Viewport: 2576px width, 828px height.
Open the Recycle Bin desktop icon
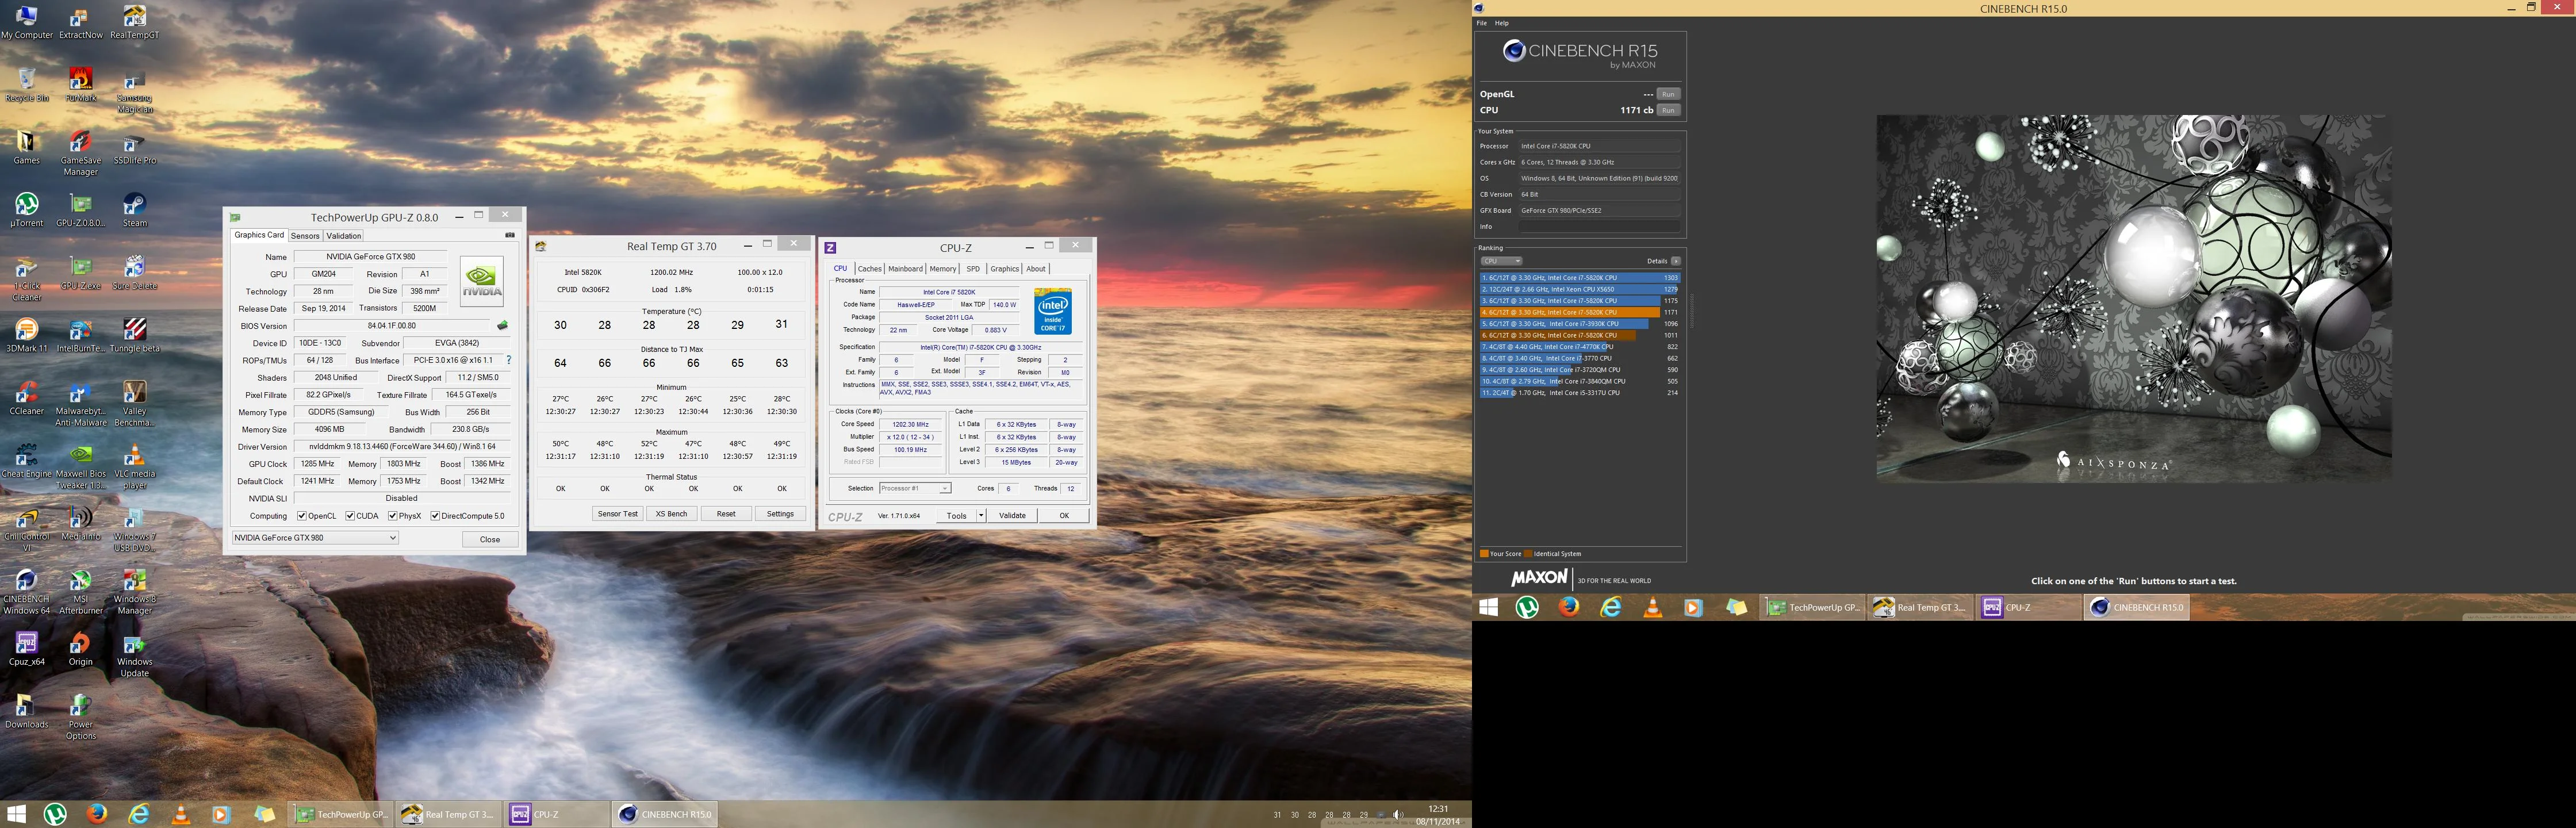pos(27,85)
